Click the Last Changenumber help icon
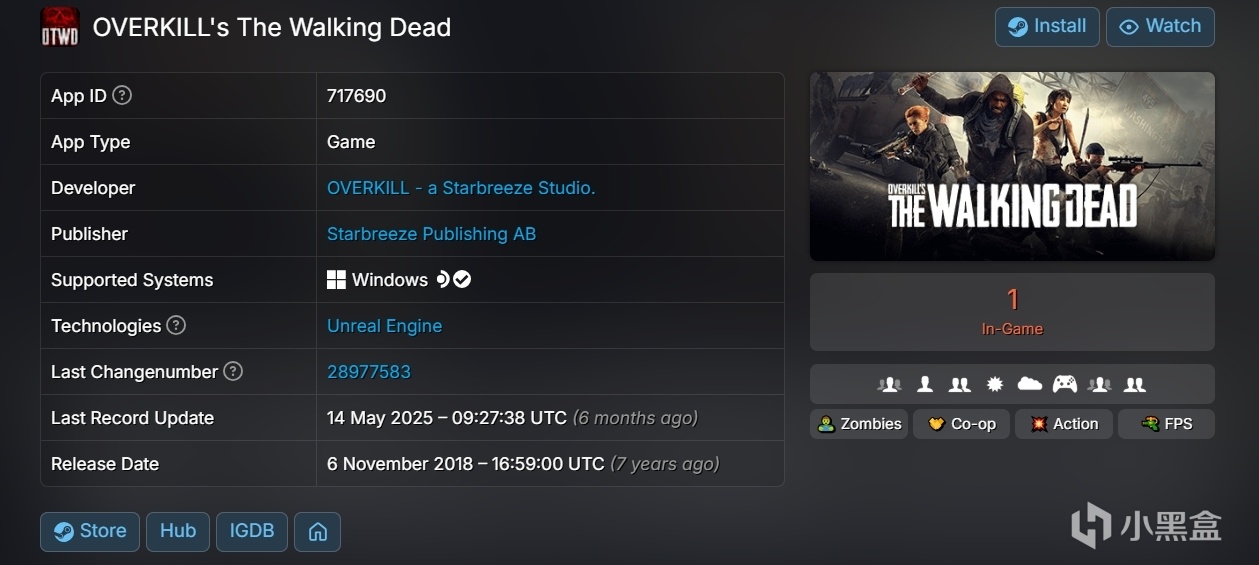Viewport: 1259px width, 565px height. coord(233,371)
